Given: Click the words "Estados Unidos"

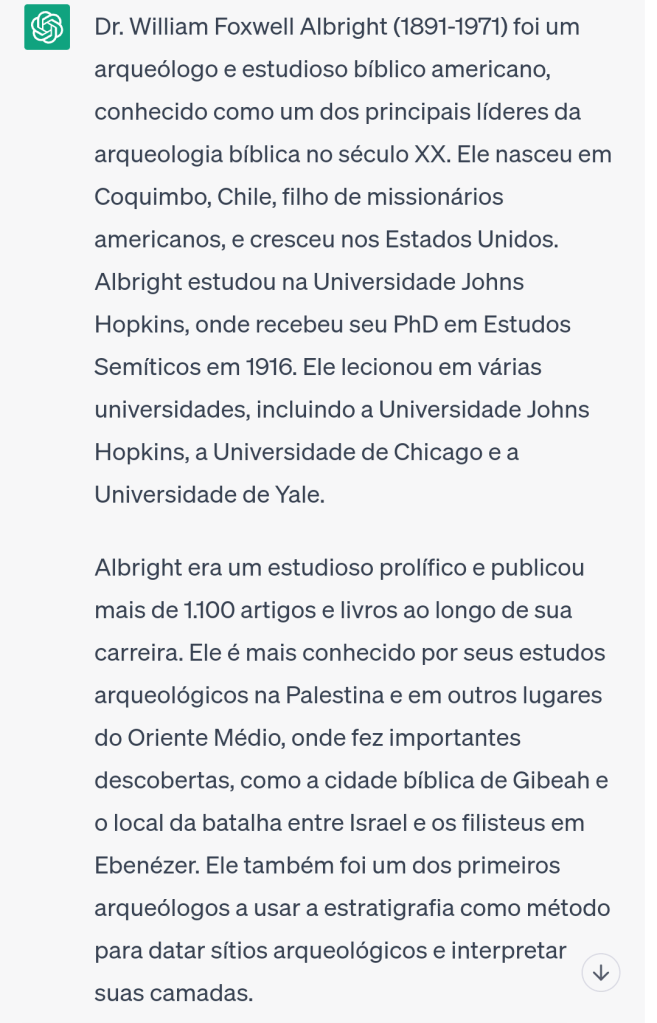Looking at the screenshot, I should point(470,240).
